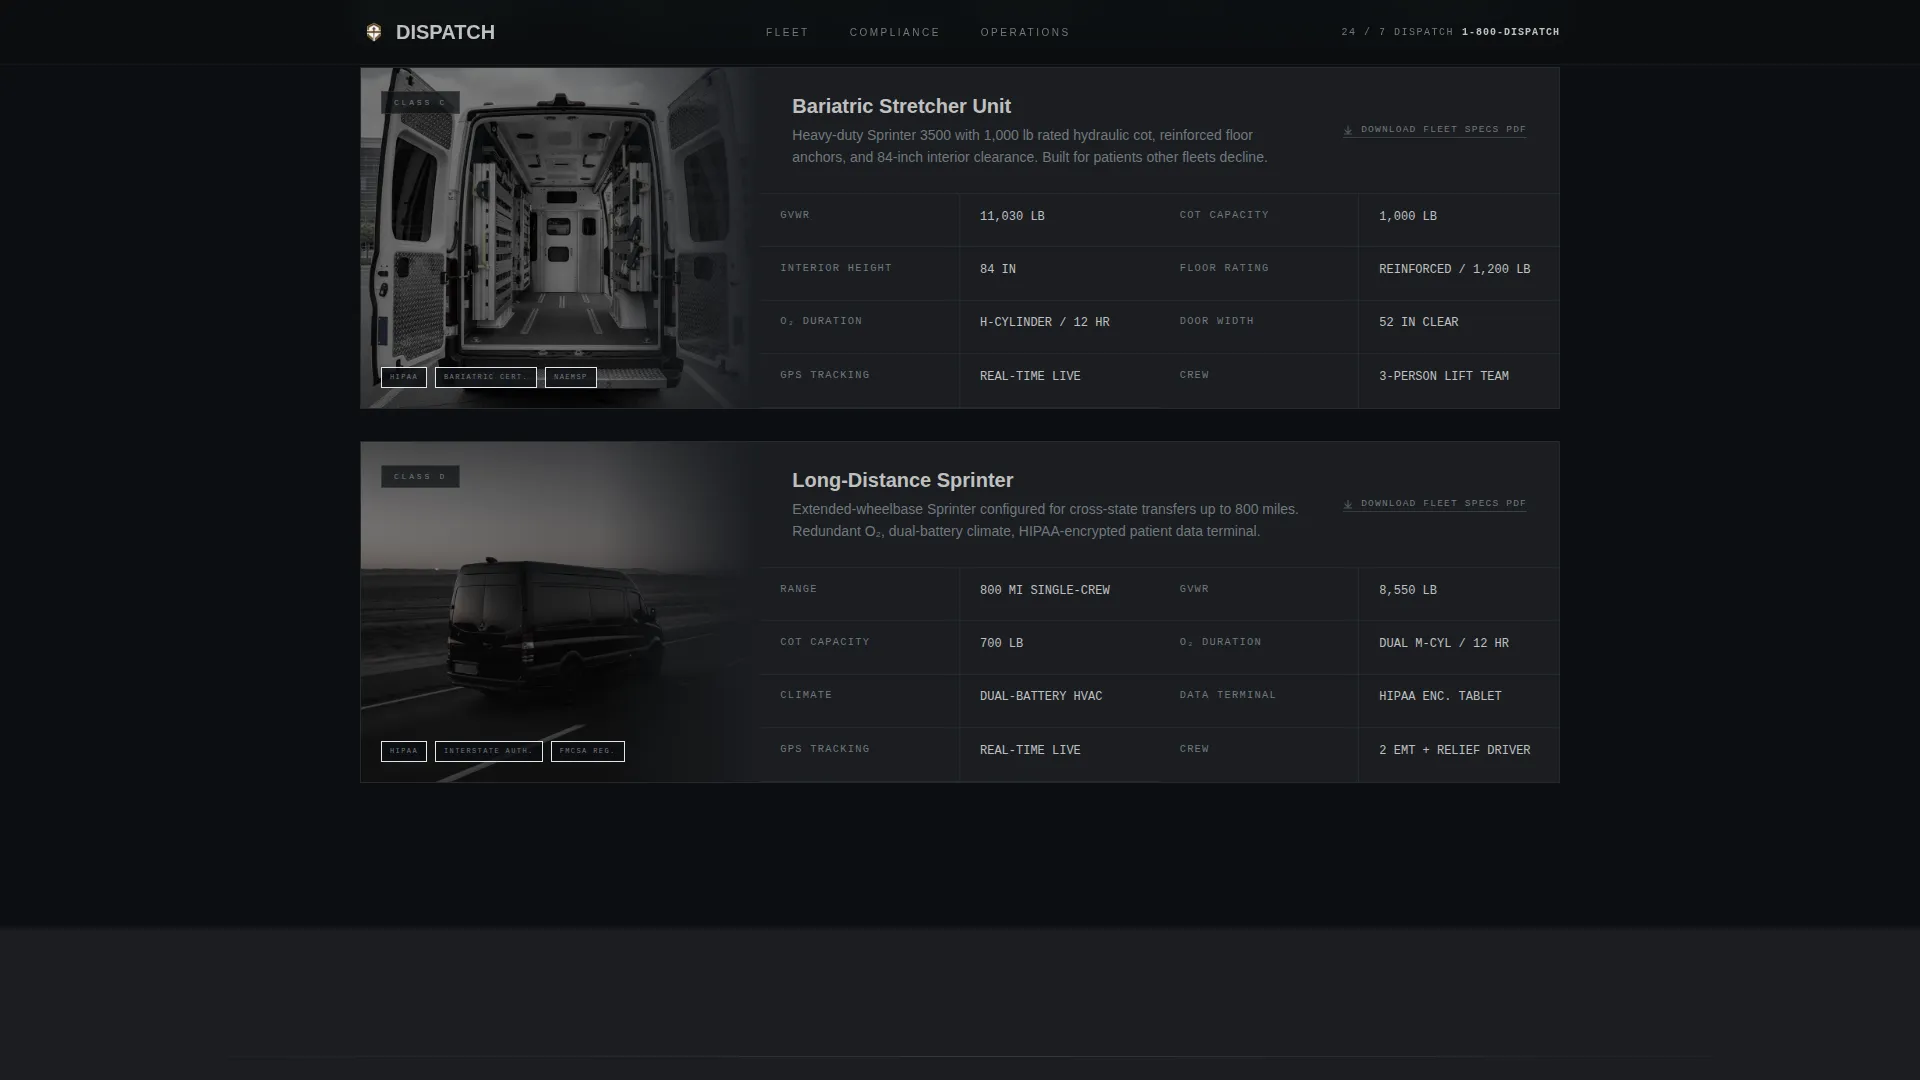
Task: Click the HIPAA tag on the Long-Distance Sprinter card
Action: click(404, 751)
